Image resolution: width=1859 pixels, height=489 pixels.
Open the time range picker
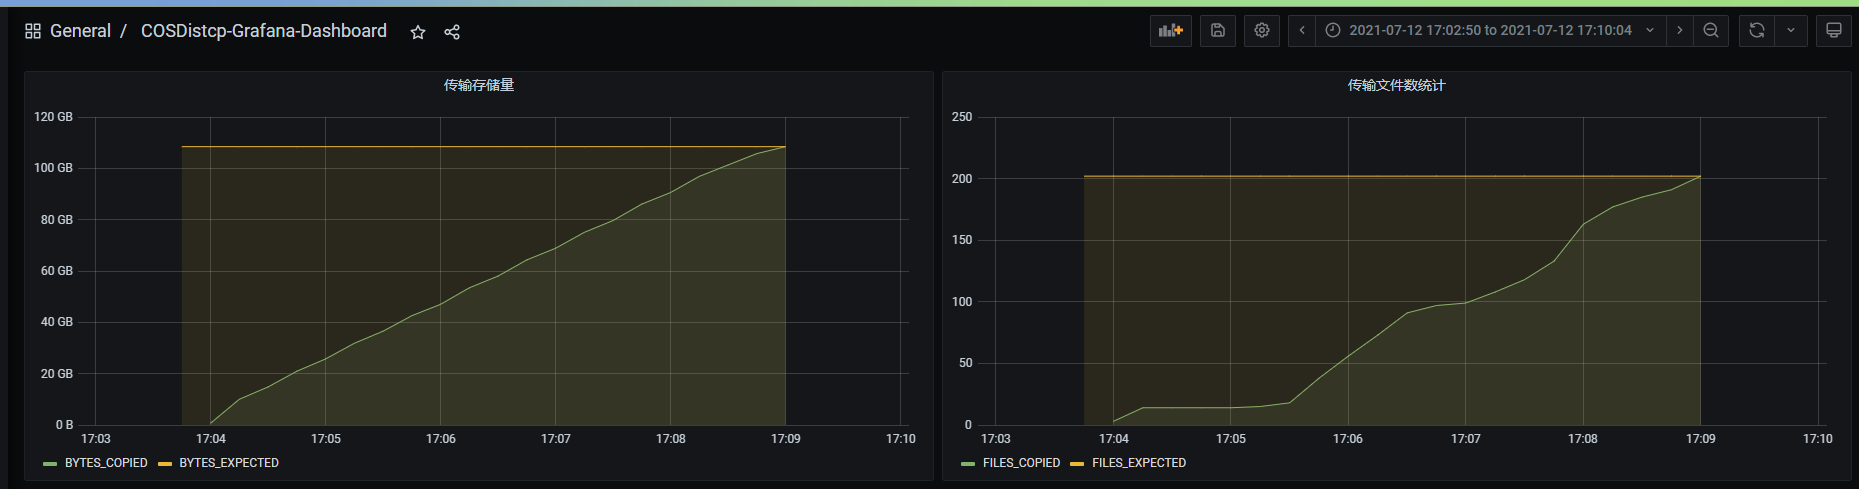(x=1491, y=30)
